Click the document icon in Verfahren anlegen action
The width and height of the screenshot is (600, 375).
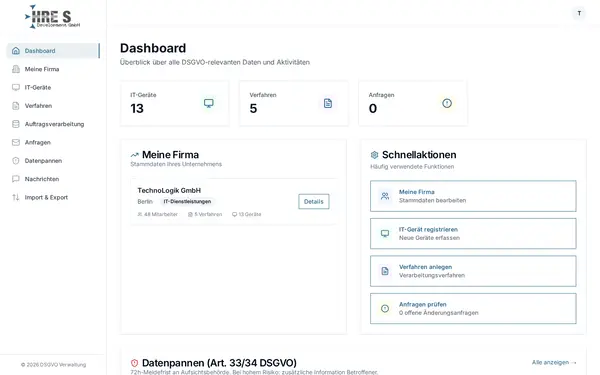coord(385,271)
